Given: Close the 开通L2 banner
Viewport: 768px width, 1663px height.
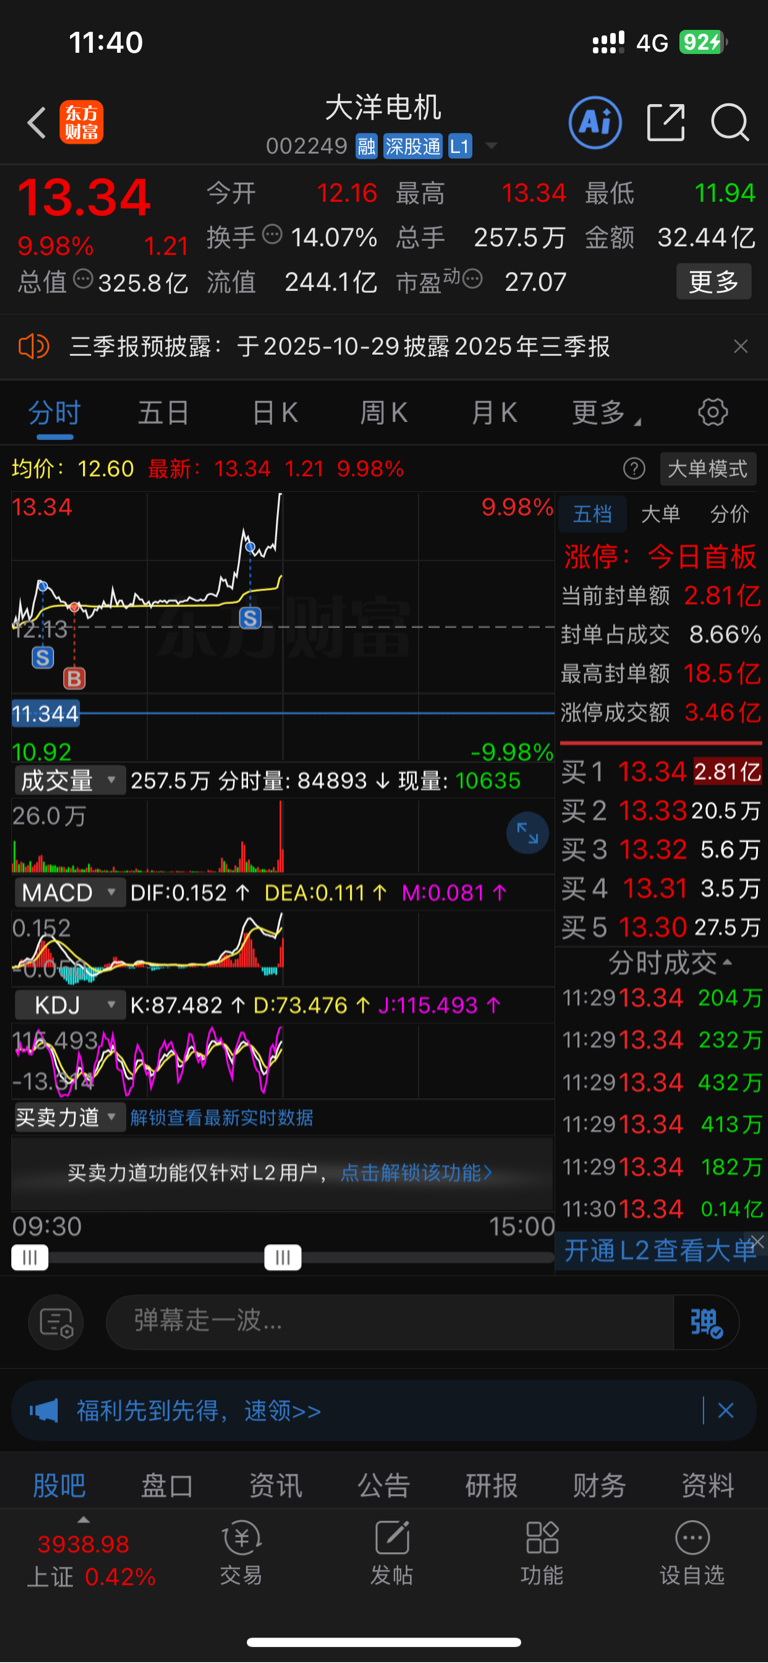Looking at the screenshot, I should (757, 1241).
